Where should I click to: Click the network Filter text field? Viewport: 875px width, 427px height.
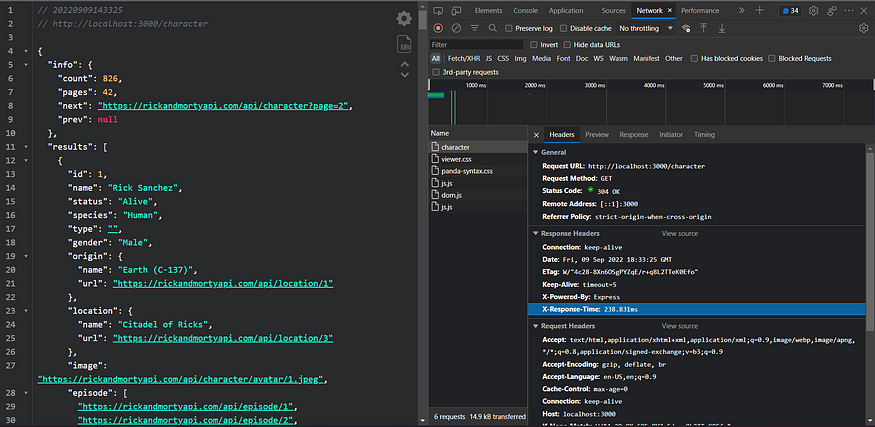pos(476,45)
